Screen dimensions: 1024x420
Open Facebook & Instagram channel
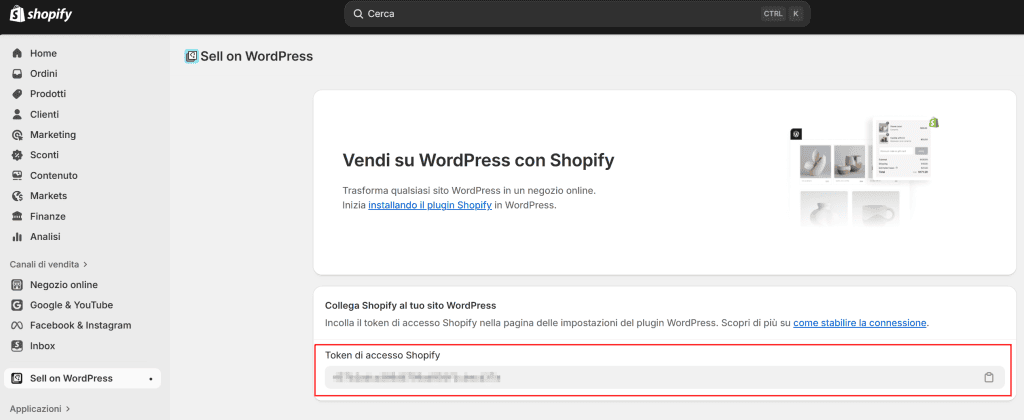pyautogui.click(x=82, y=325)
